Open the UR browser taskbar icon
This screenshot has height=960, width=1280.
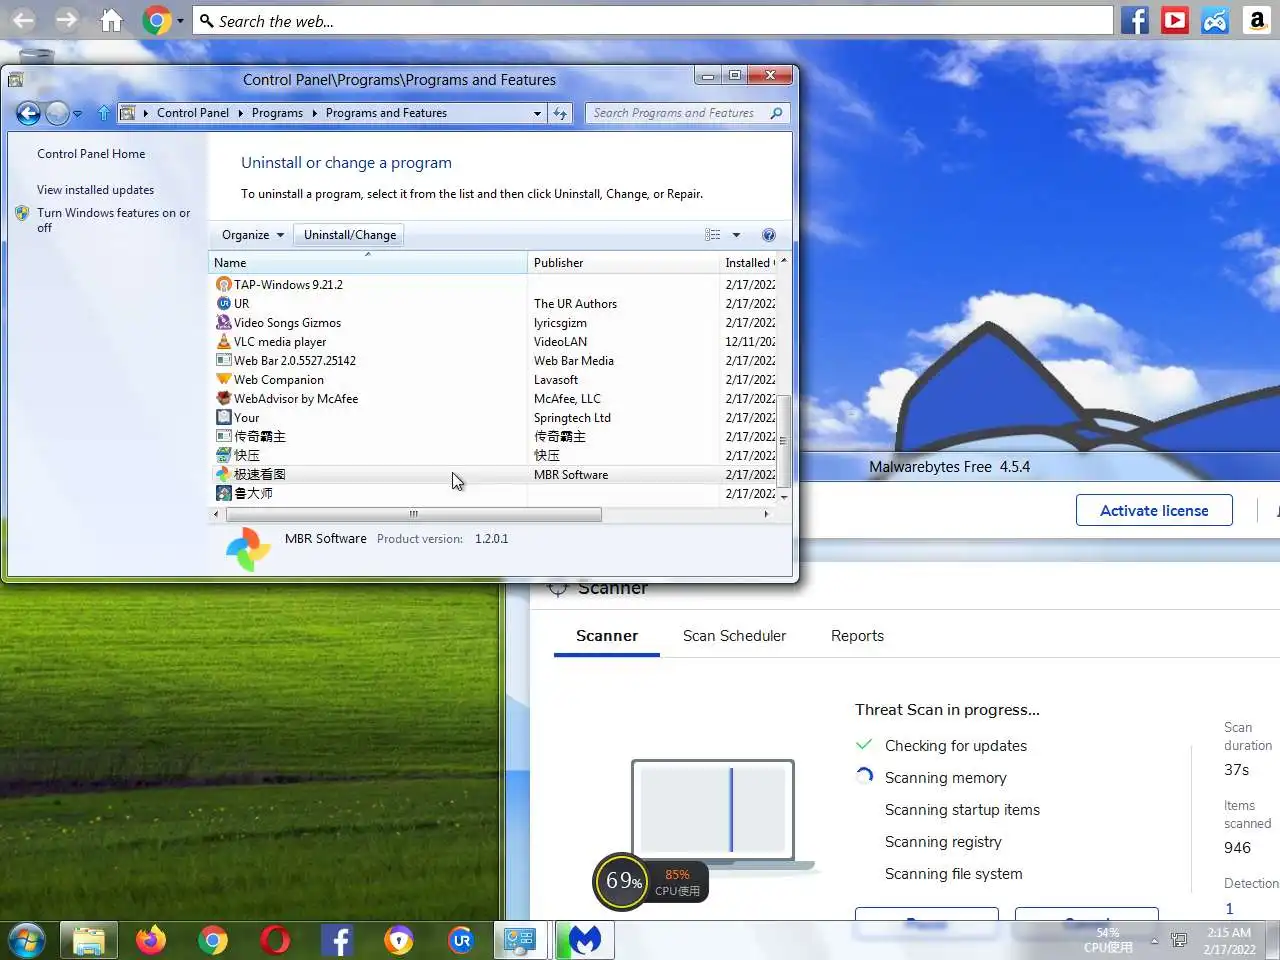461,940
